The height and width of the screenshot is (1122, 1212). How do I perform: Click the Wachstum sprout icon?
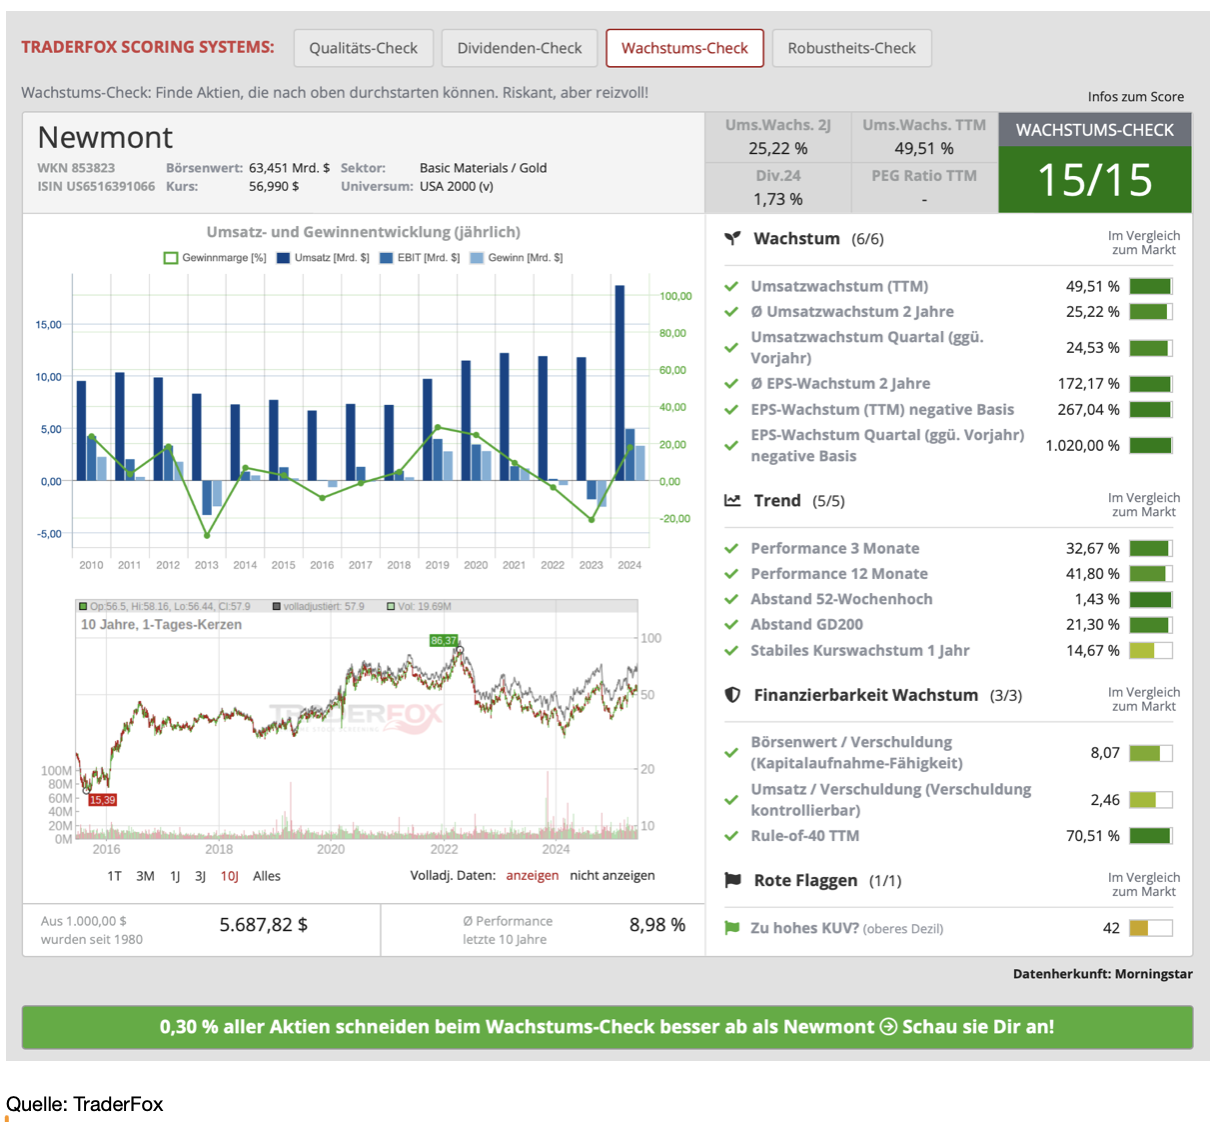733,238
